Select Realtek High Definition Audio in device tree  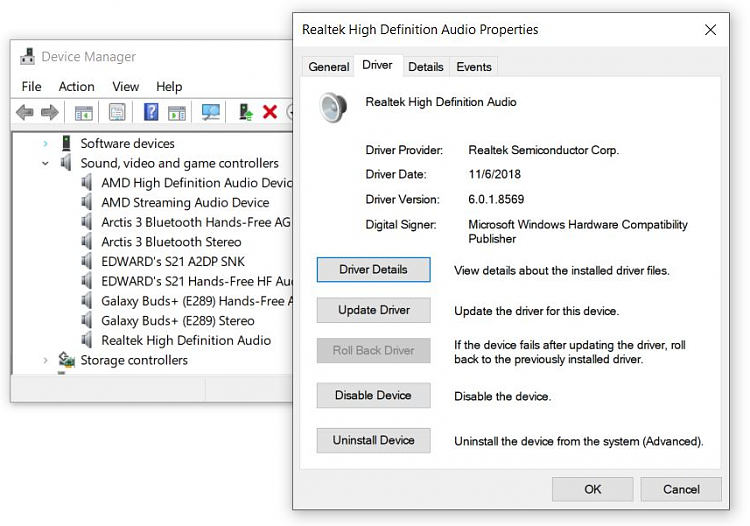(x=186, y=340)
